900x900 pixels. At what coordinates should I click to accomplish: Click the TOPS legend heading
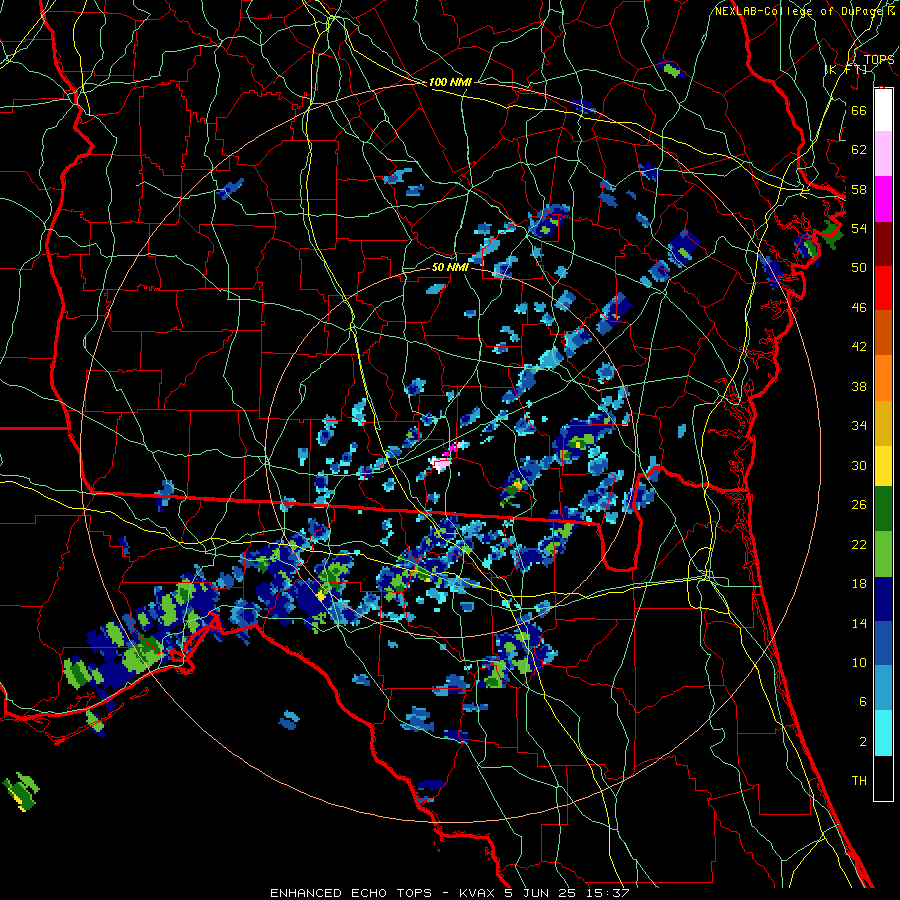click(879, 59)
